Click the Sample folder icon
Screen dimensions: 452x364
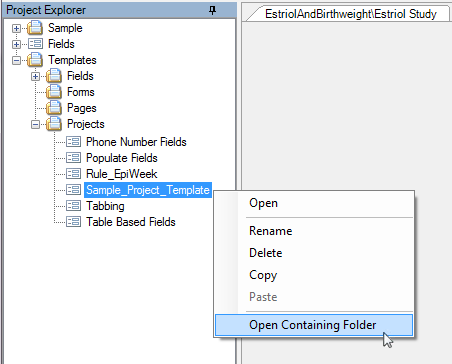(x=35, y=28)
